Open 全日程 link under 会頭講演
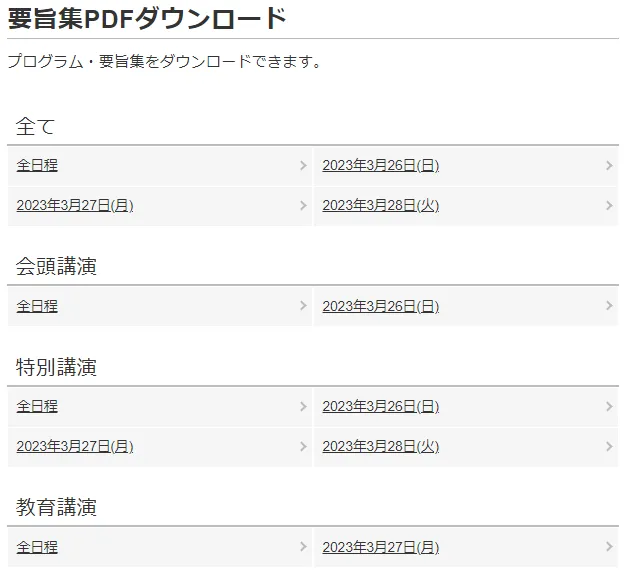Viewport: 626px width, 577px height. click(37, 306)
